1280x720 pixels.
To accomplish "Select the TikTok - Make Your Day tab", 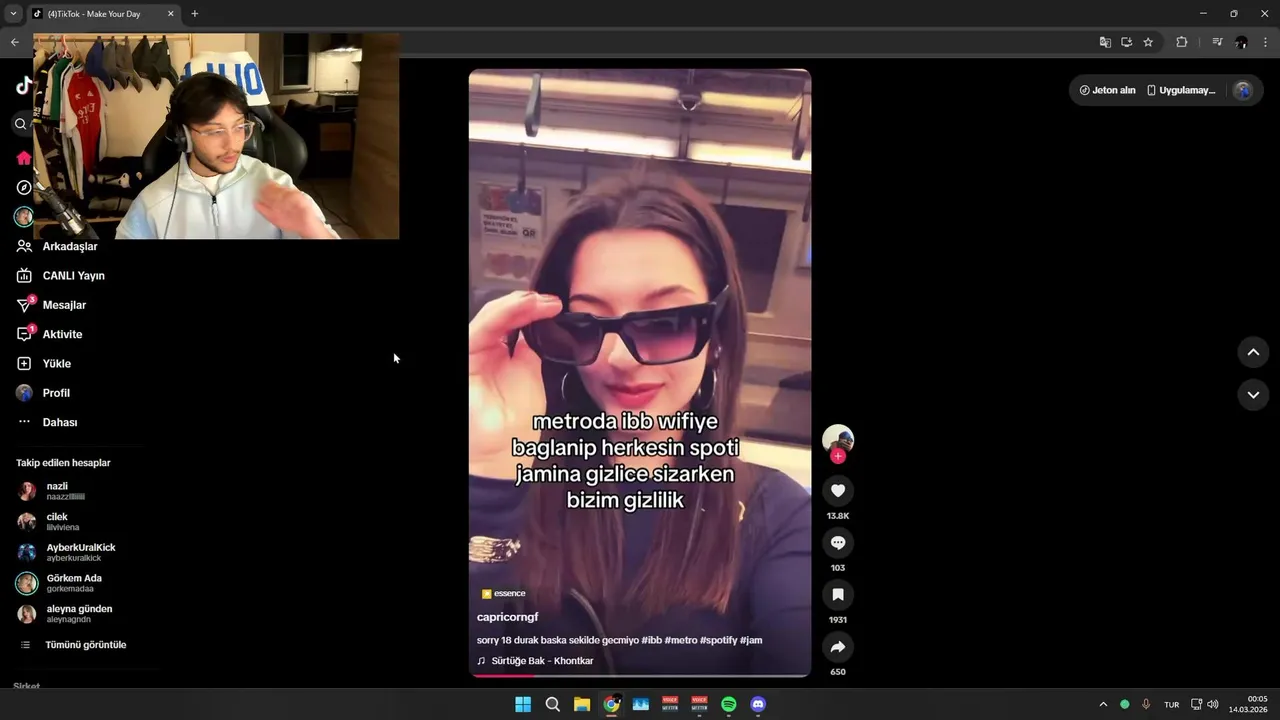I will 94,14.
